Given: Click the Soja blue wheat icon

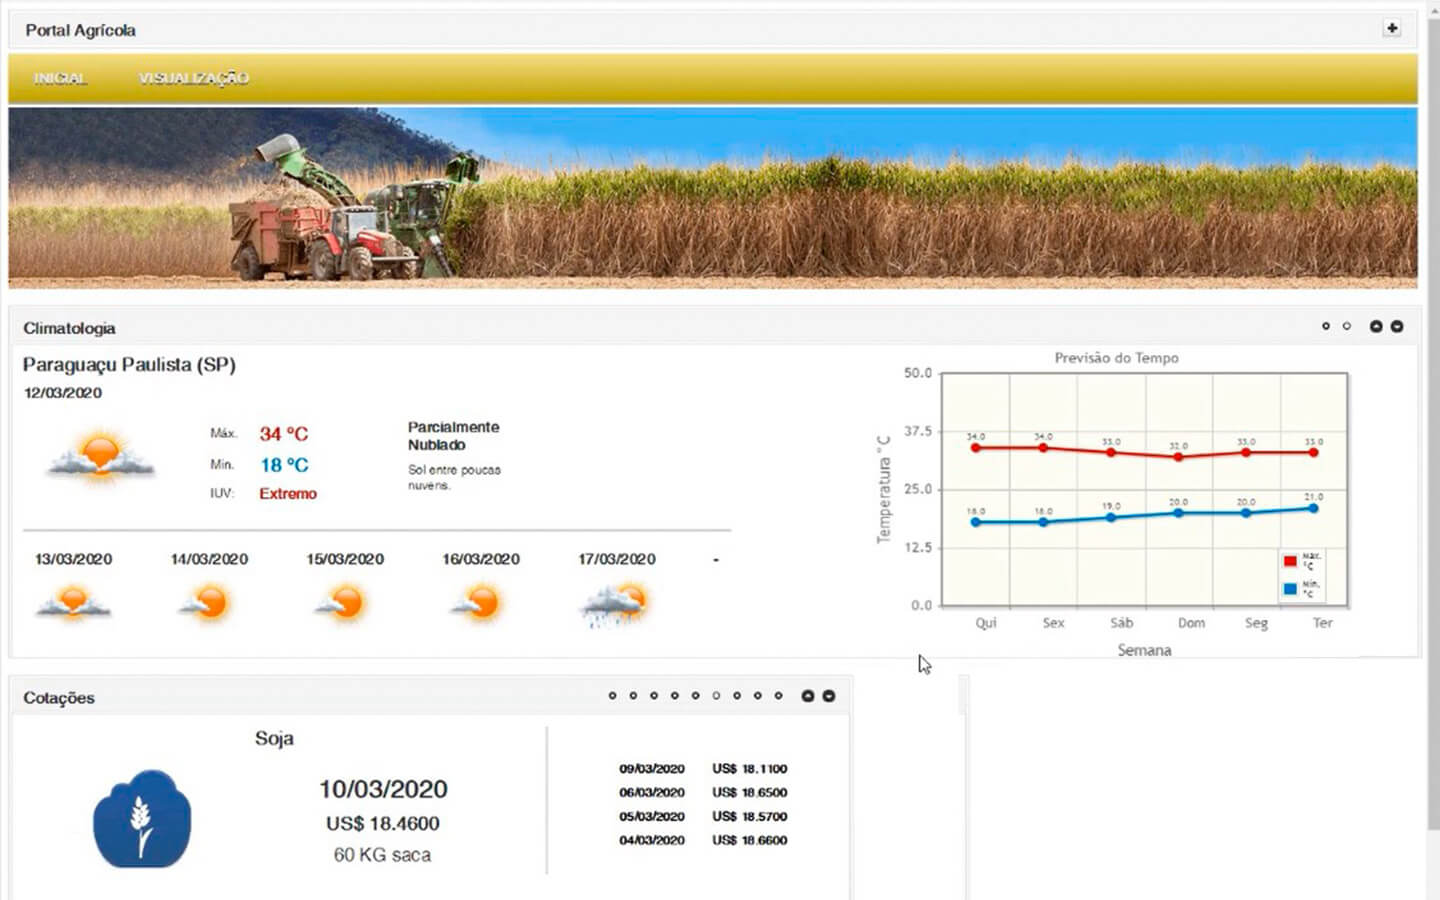Looking at the screenshot, I should (142, 819).
